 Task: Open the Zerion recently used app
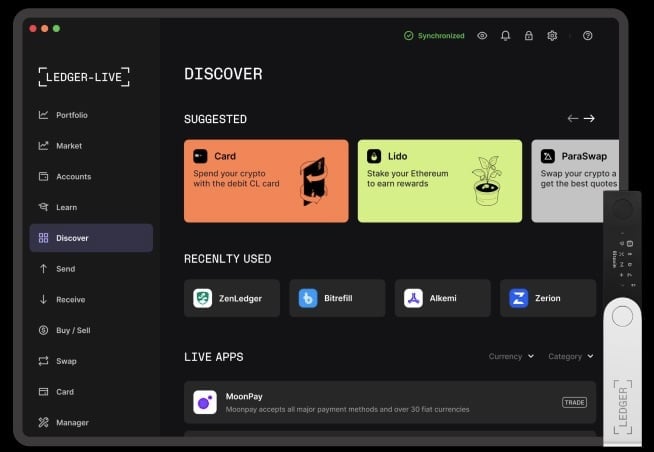click(x=548, y=298)
